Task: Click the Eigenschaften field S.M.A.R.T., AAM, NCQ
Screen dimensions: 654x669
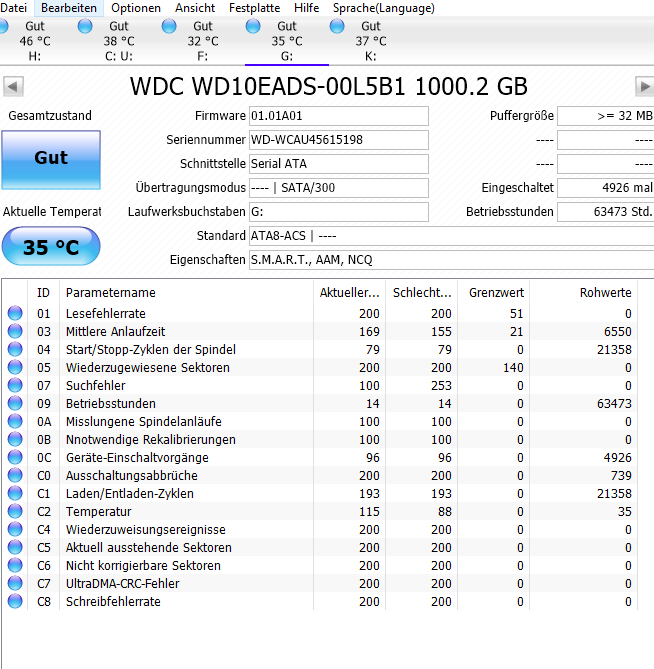Action: coord(451,260)
